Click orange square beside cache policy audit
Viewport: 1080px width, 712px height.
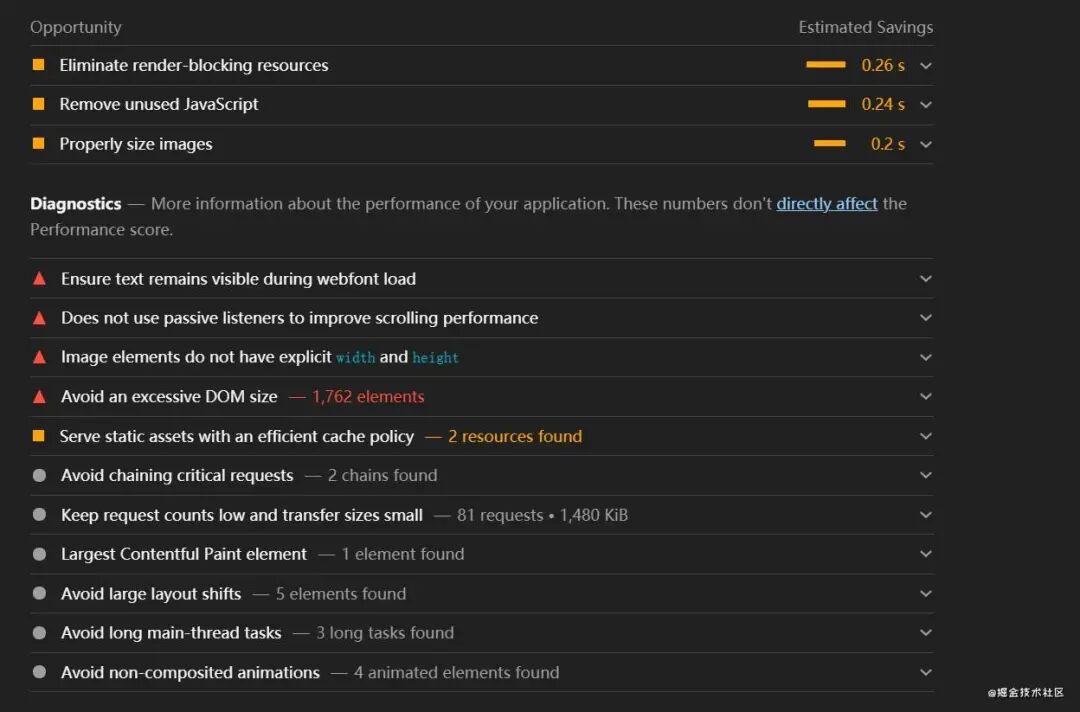[x=39, y=436]
